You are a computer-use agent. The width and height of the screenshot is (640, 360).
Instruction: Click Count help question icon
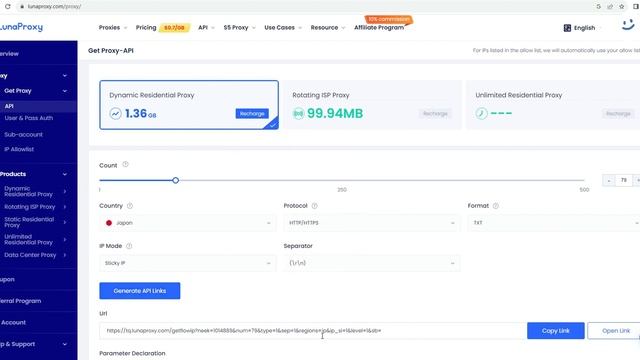[126, 164]
